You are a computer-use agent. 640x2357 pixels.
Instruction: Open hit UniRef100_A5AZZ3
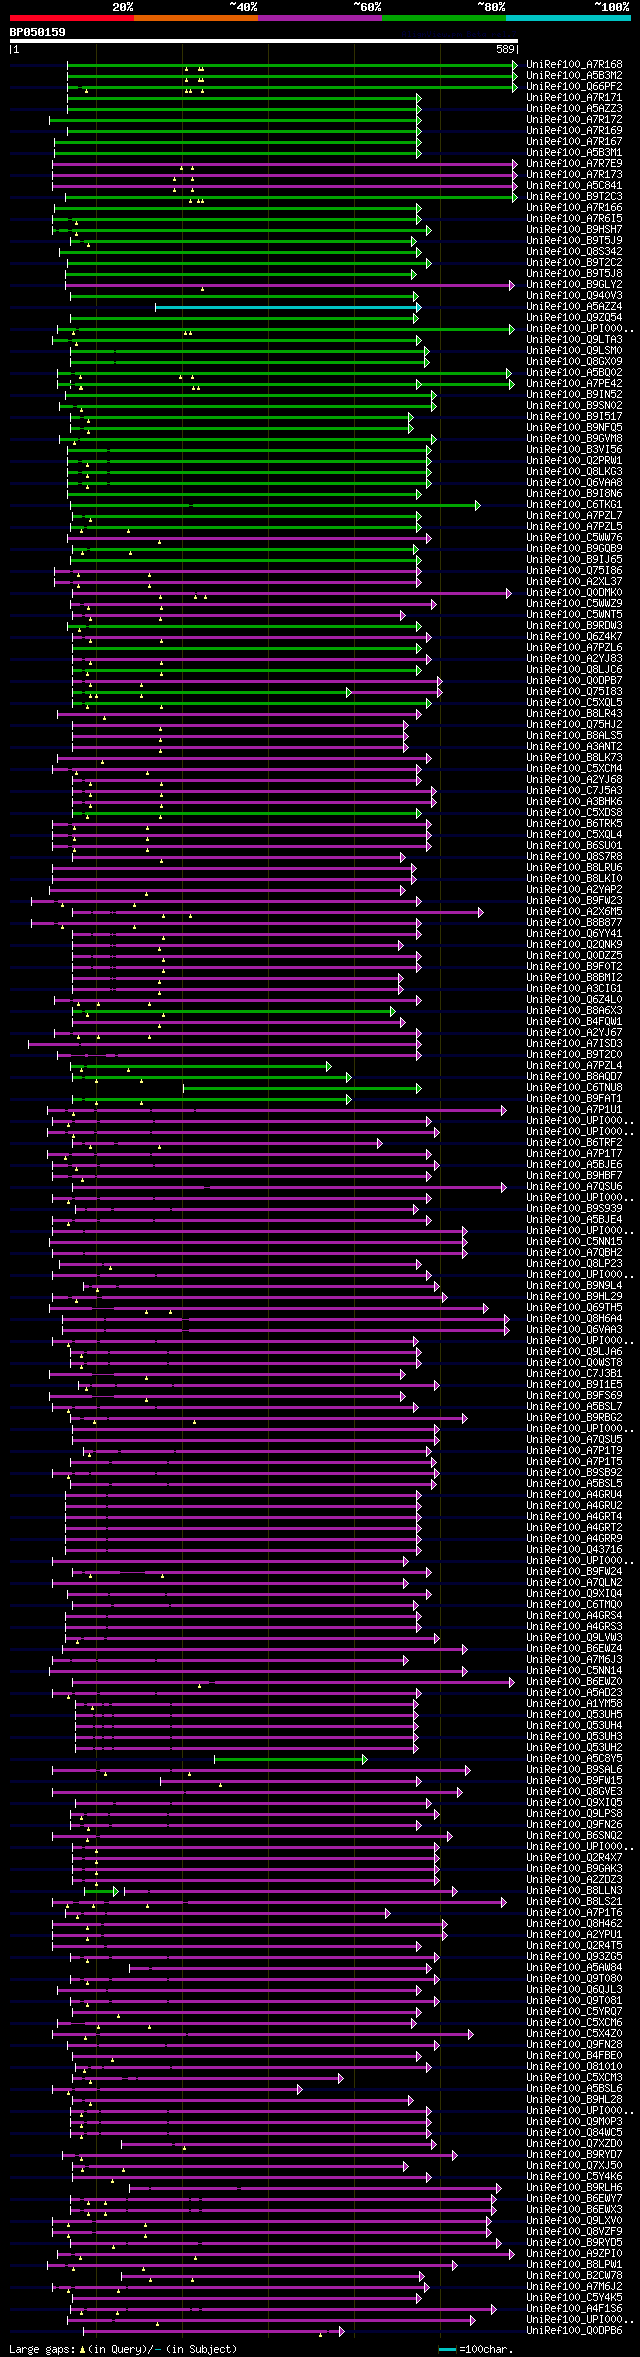[x=574, y=109]
